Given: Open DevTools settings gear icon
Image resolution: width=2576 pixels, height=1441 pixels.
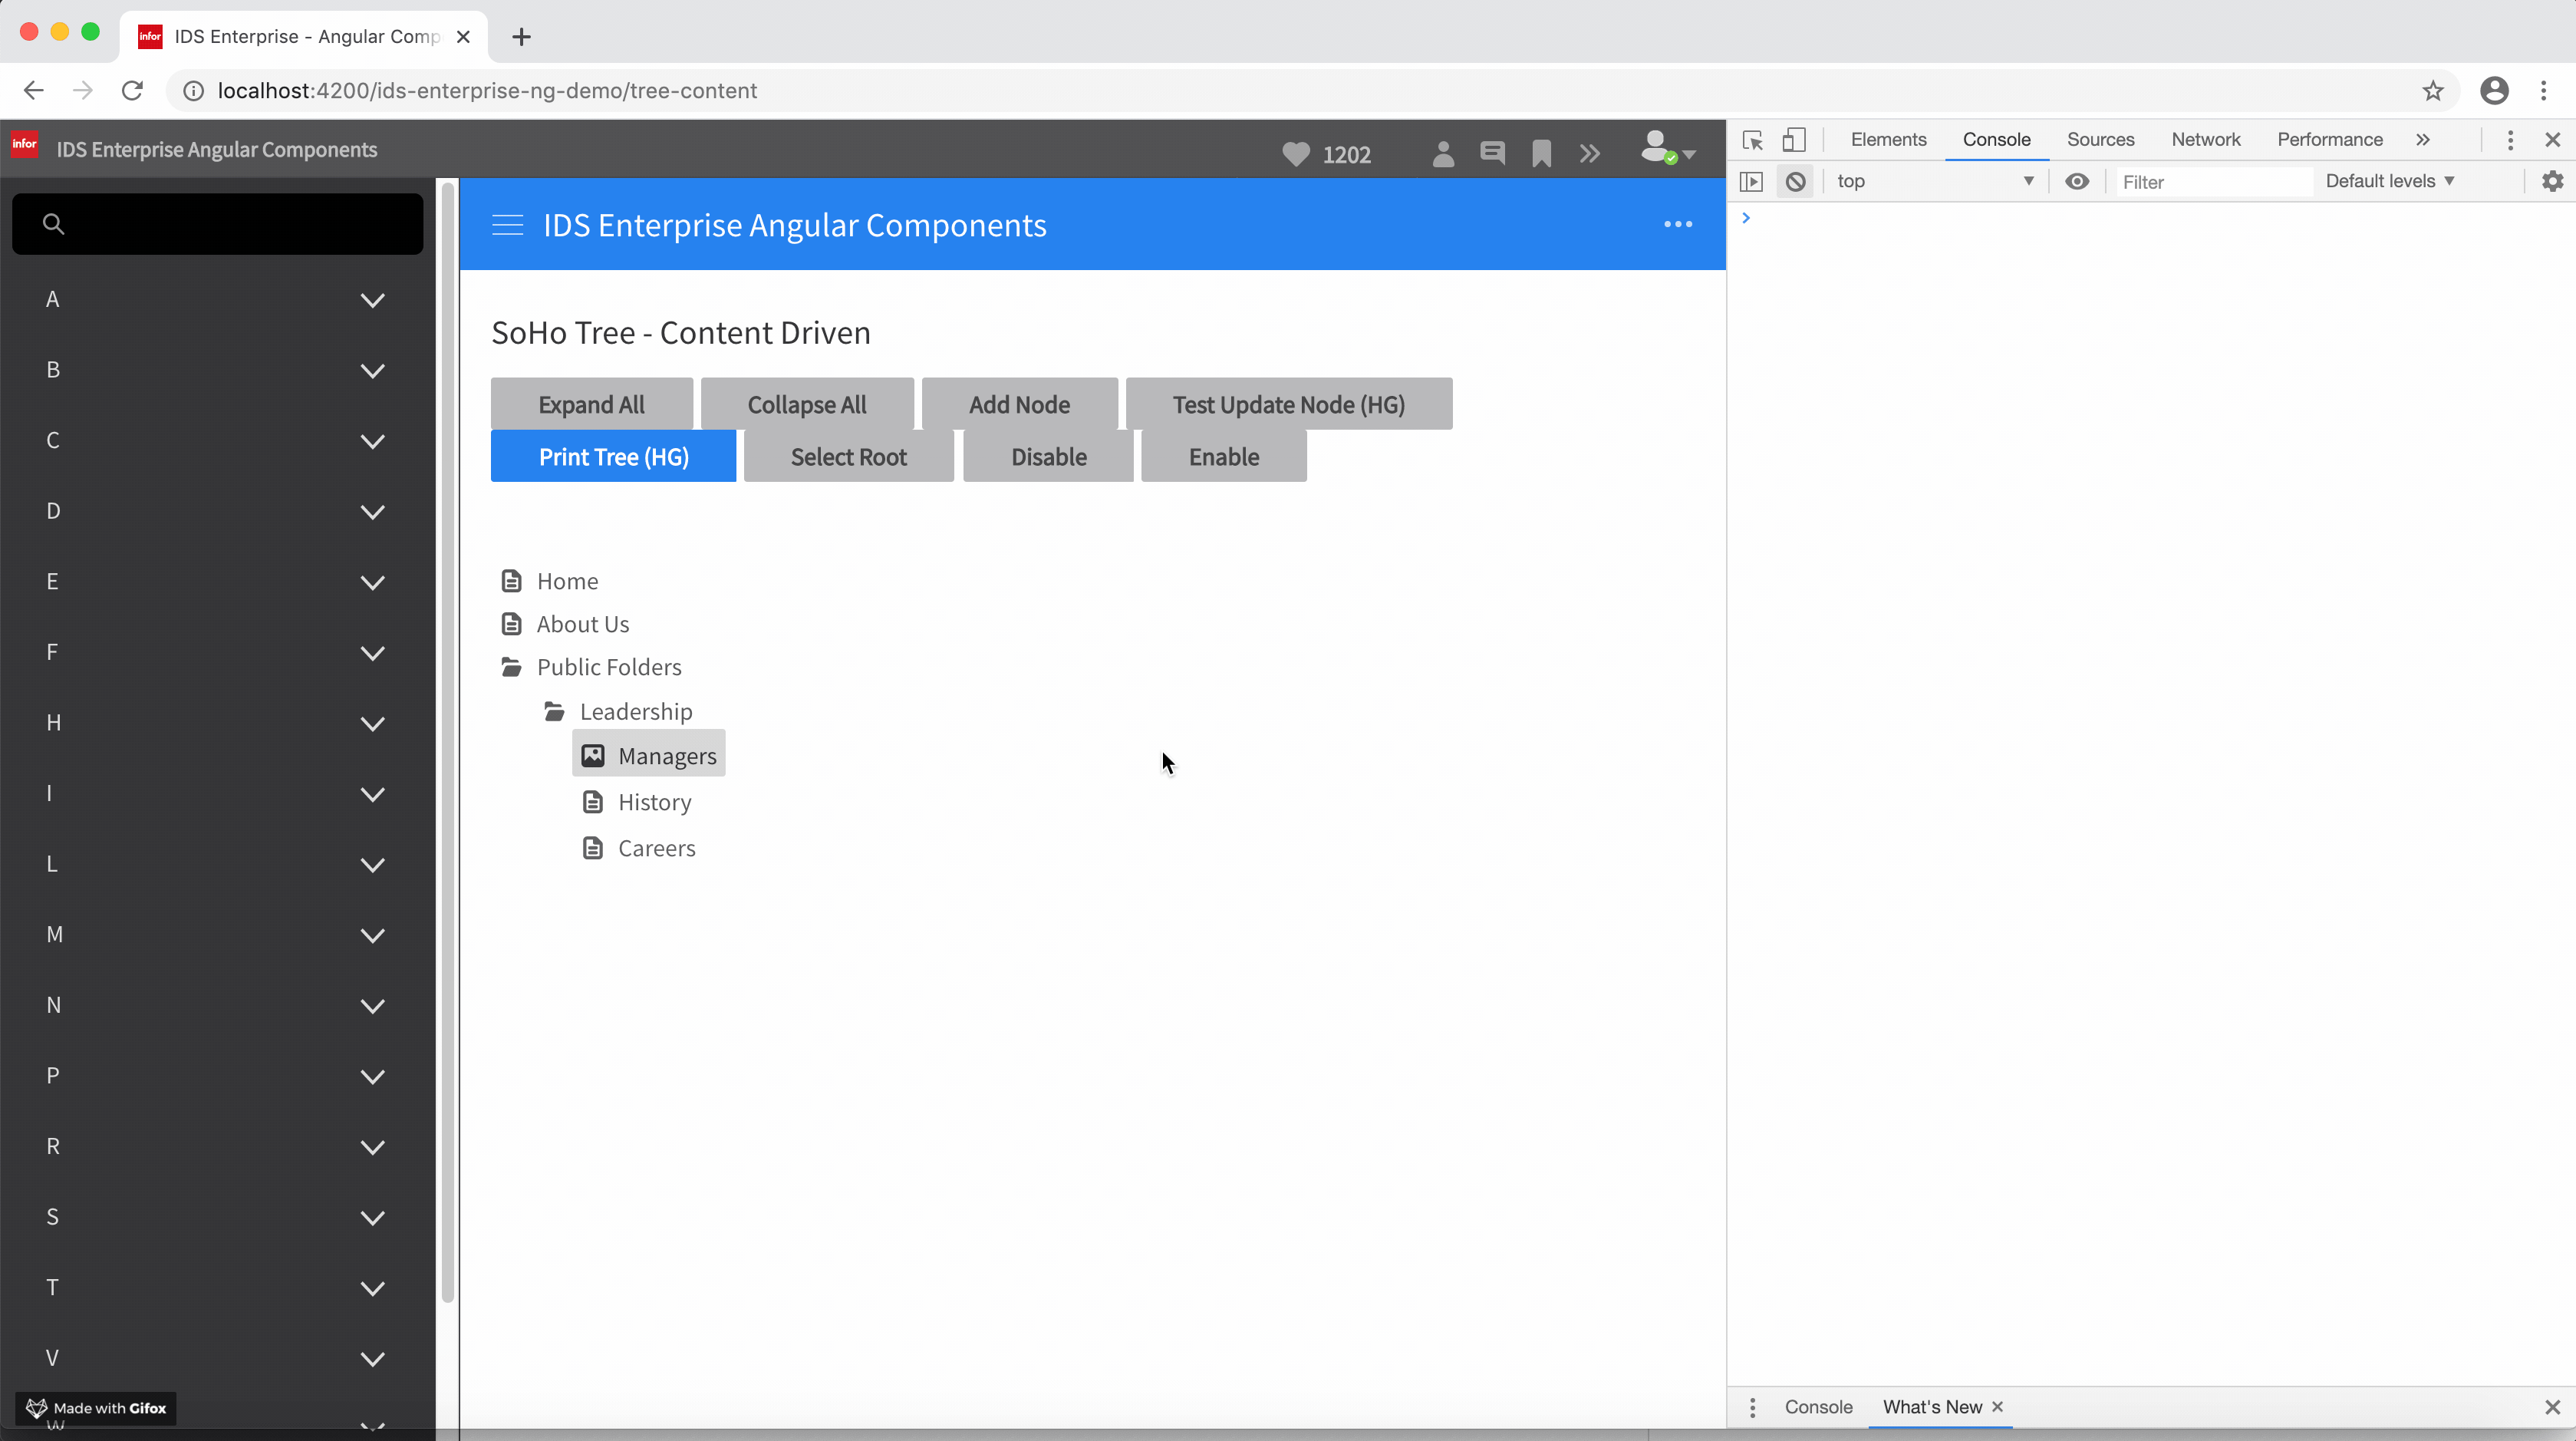Looking at the screenshot, I should click(2552, 181).
